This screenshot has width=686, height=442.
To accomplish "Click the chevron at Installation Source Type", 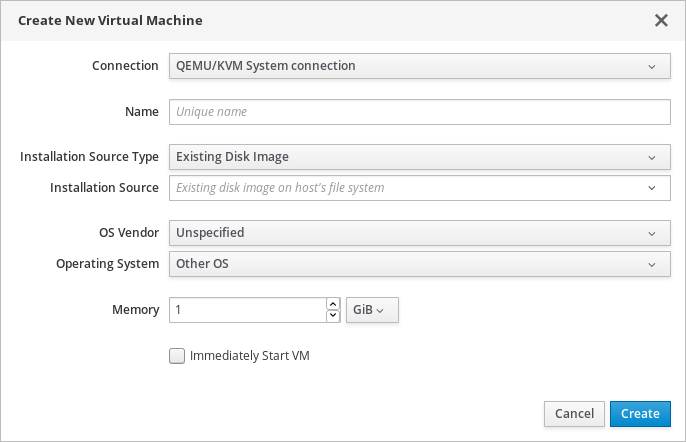I will pyautogui.click(x=652, y=157).
